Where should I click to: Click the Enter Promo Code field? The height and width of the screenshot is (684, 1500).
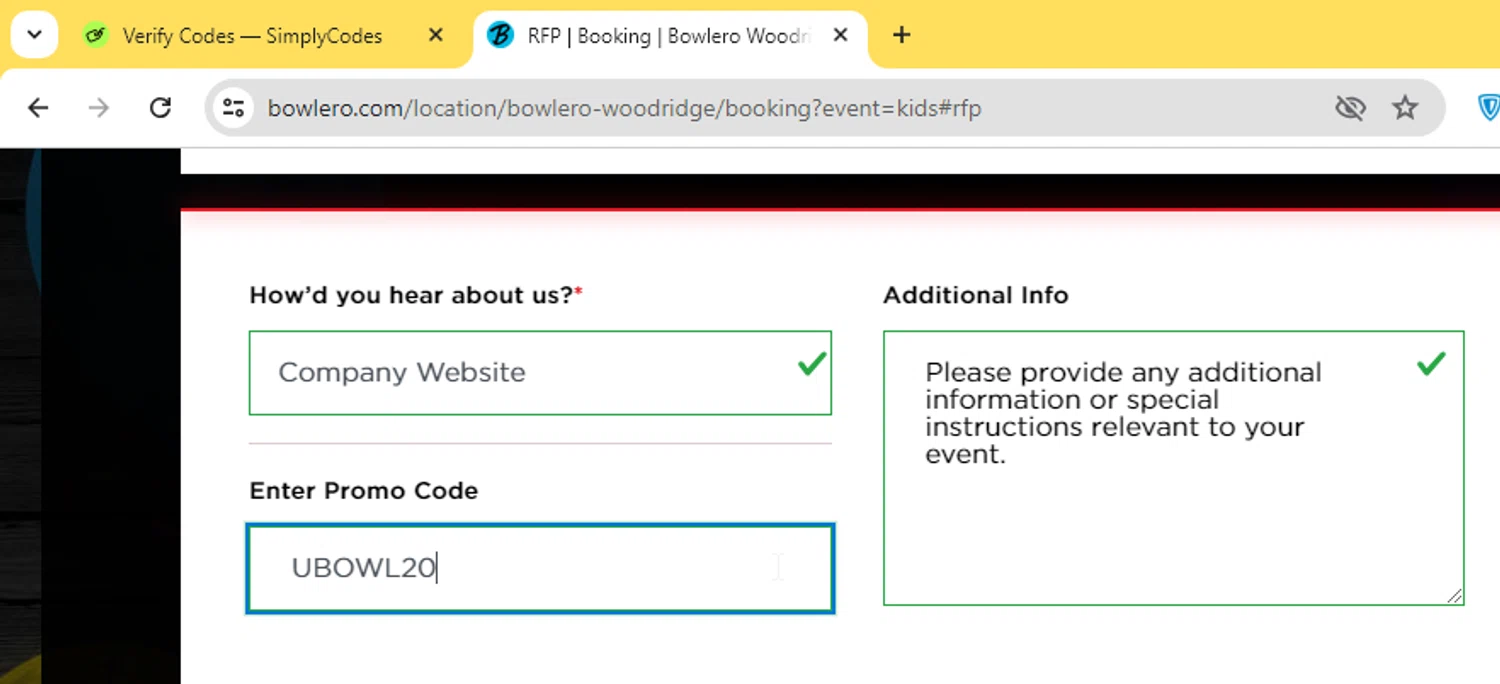(x=540, y=568)
